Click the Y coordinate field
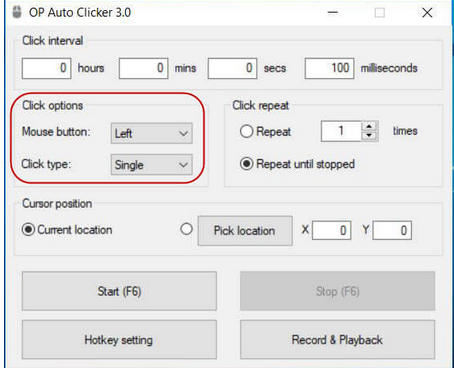The height and width of the screenshot is (368, 454). (x=392, y=230)
